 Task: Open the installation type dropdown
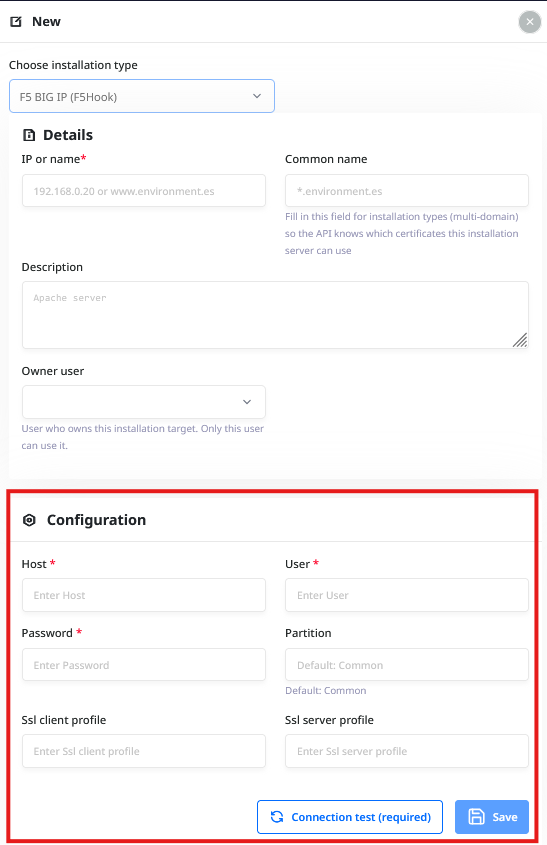coord(142,96)
